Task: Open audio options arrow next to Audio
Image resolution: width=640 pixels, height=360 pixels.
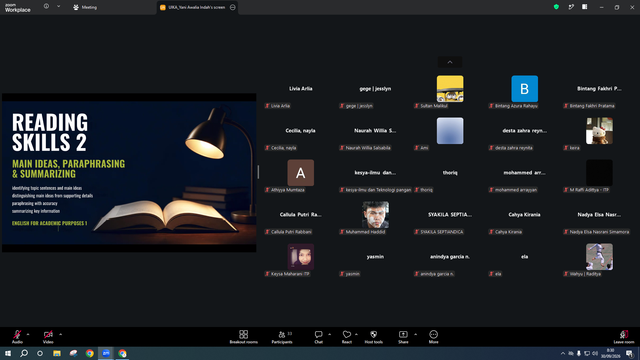Action: point(28,334)
